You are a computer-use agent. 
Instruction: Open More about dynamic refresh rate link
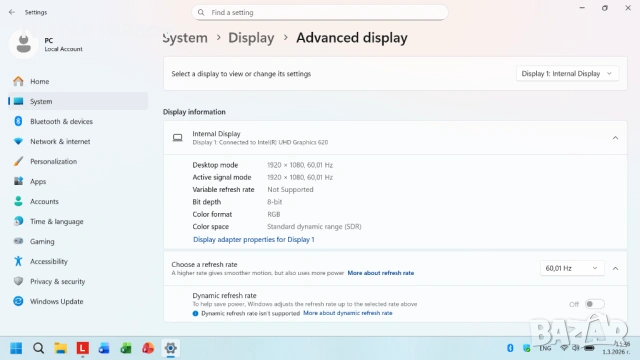tap(348, 313)
